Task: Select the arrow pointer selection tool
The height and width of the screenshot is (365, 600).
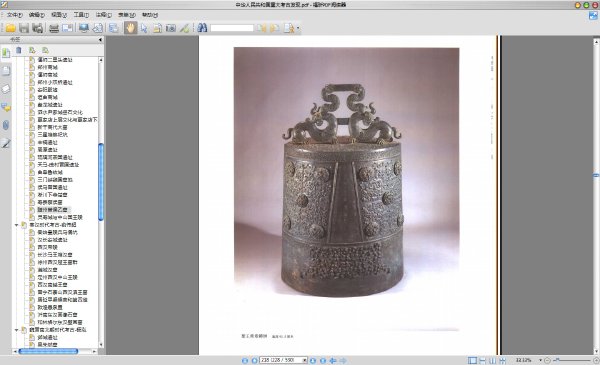Action: 144,28
